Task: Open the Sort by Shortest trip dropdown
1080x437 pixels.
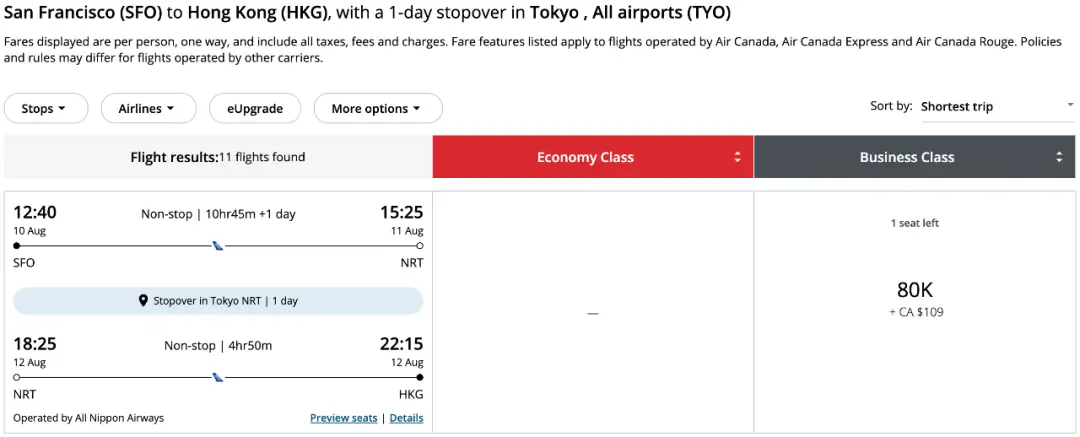Action: tap(996, 106)
